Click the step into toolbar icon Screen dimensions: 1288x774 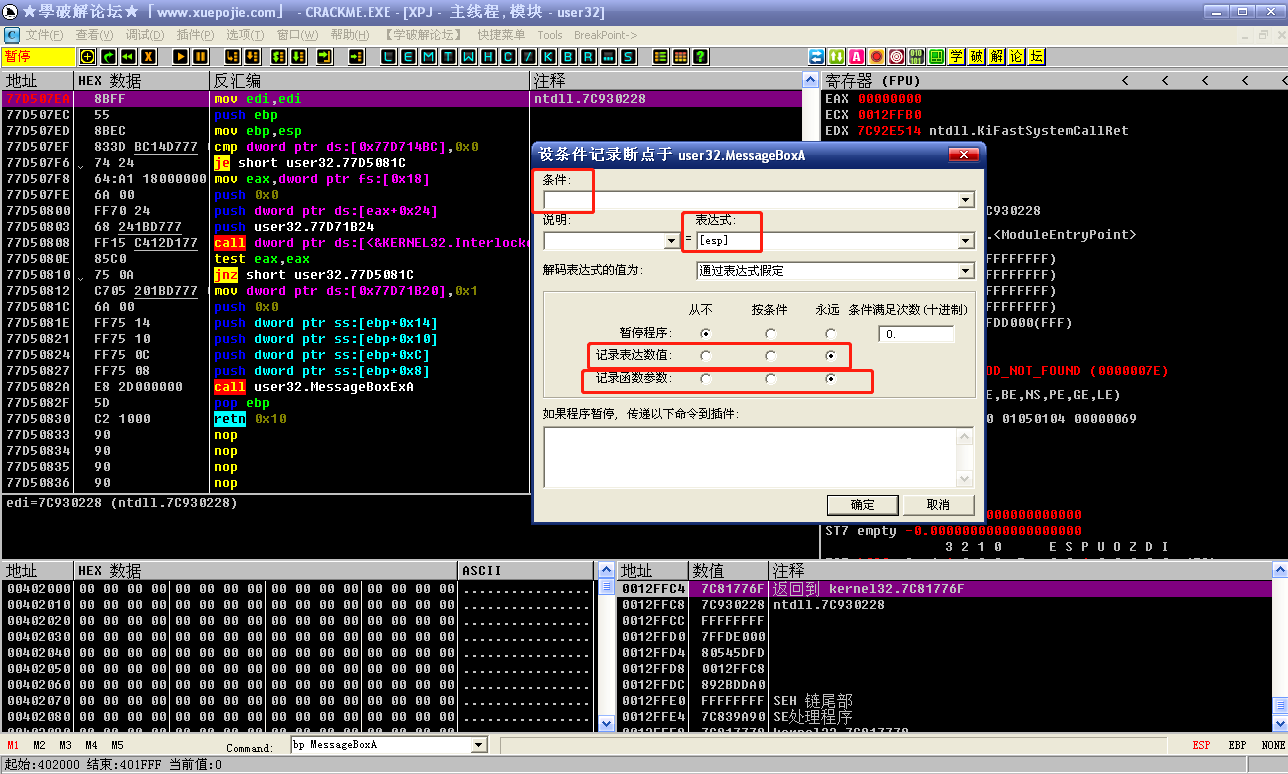233,57
